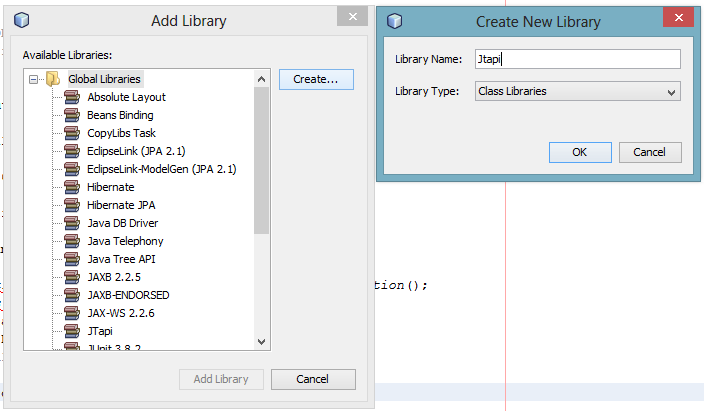Image resolution: width=704 pixels, height=411 pixels.
Task: Click the CopyLibs Task library icon
Action: 72,133
